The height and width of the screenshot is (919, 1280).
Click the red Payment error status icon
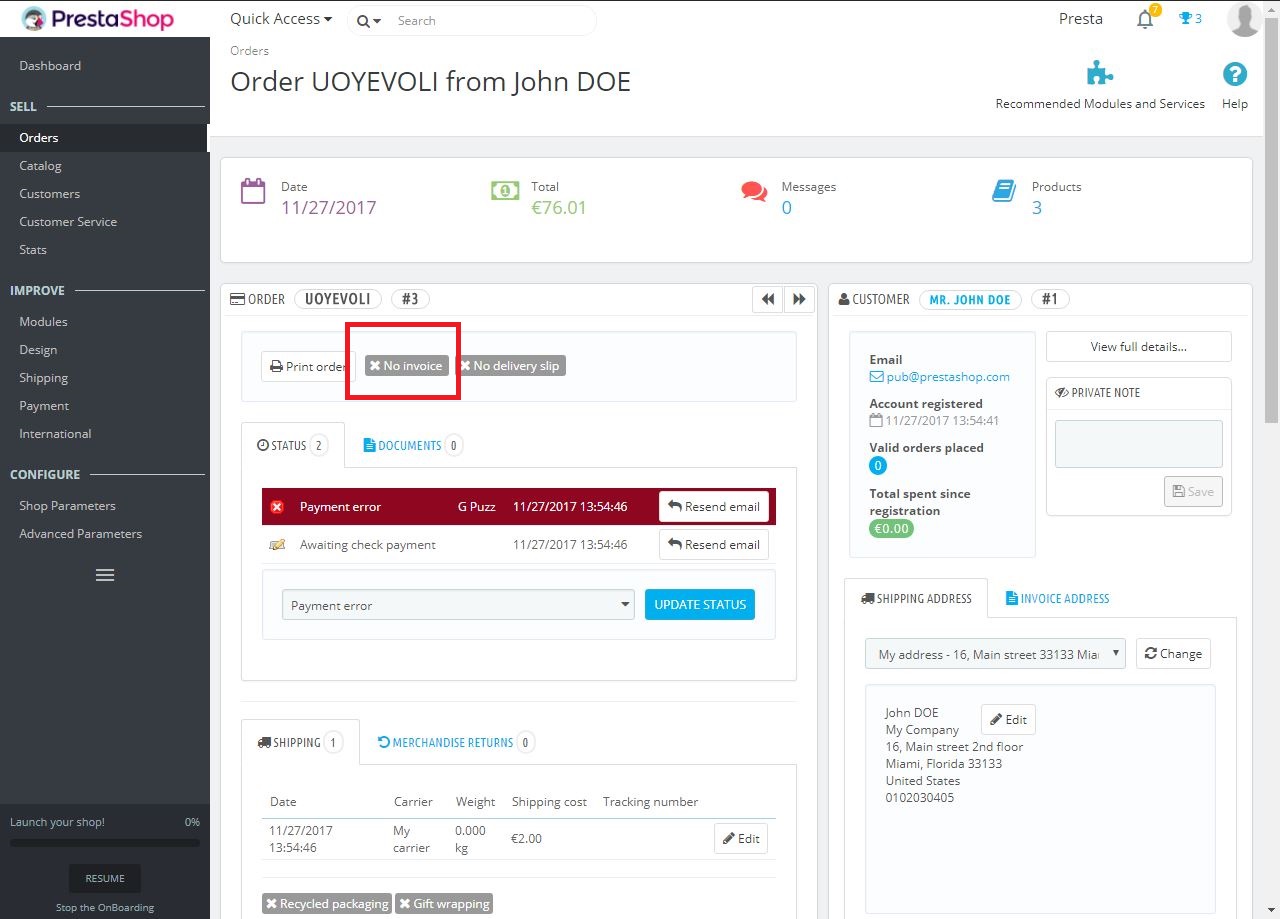point(277,507)
